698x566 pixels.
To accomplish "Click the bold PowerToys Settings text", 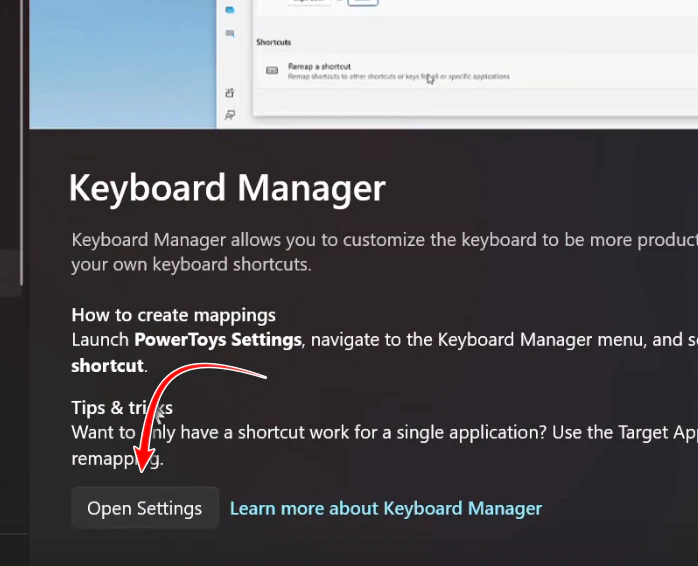I will coord(218,340).
